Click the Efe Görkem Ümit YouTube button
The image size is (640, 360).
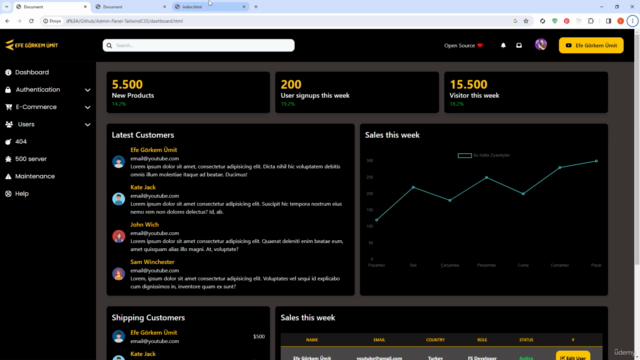[x=591, y=45]
